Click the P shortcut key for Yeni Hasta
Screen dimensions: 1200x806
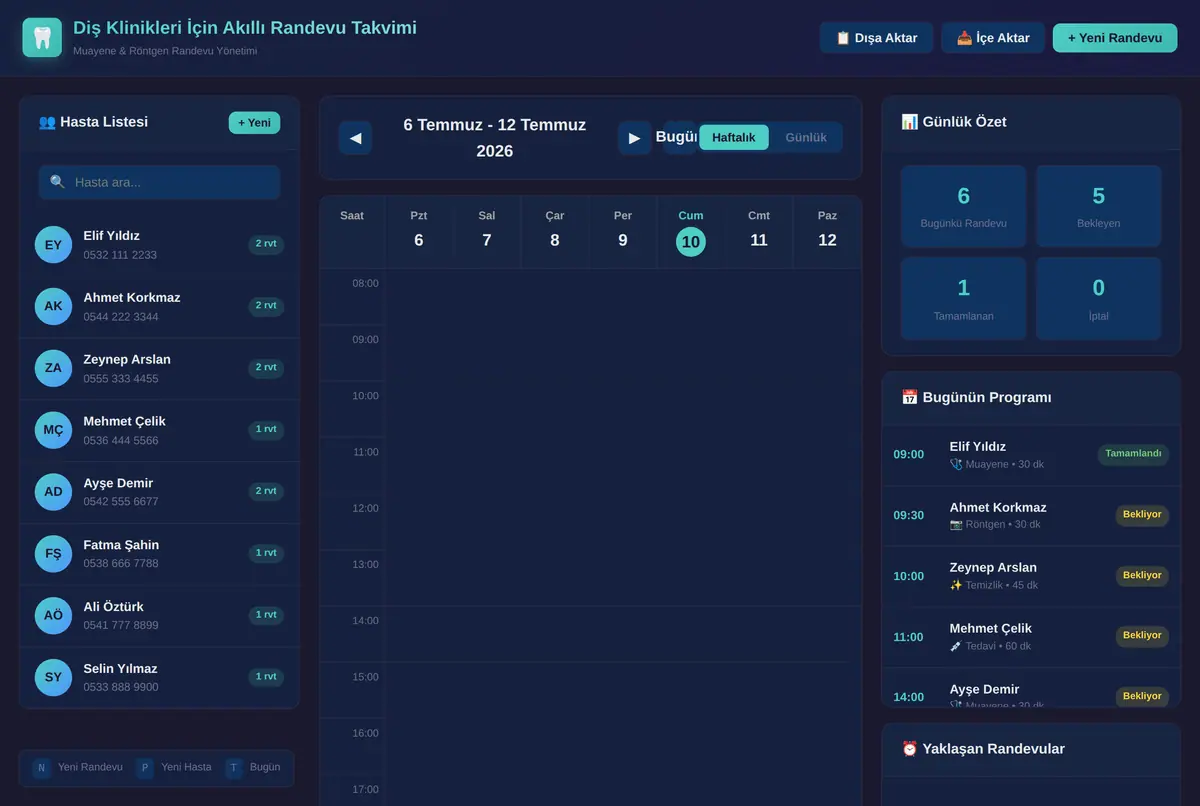point(145,768)
